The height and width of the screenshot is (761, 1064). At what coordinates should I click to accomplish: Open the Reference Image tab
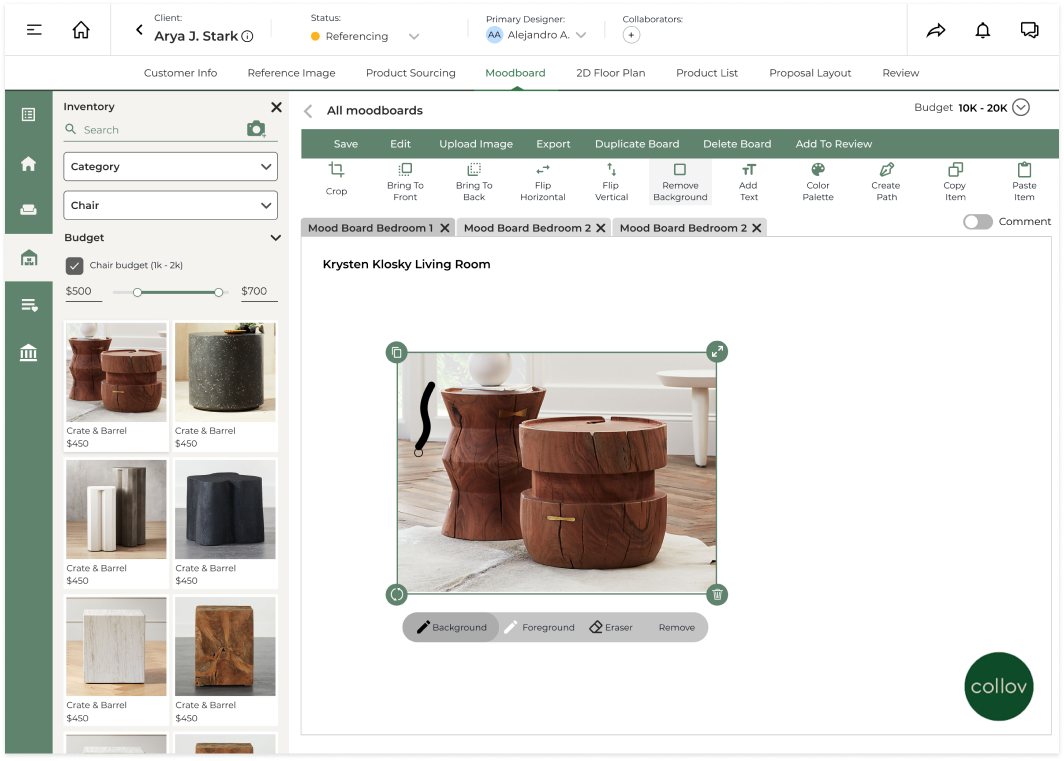[x=291, y=73]
